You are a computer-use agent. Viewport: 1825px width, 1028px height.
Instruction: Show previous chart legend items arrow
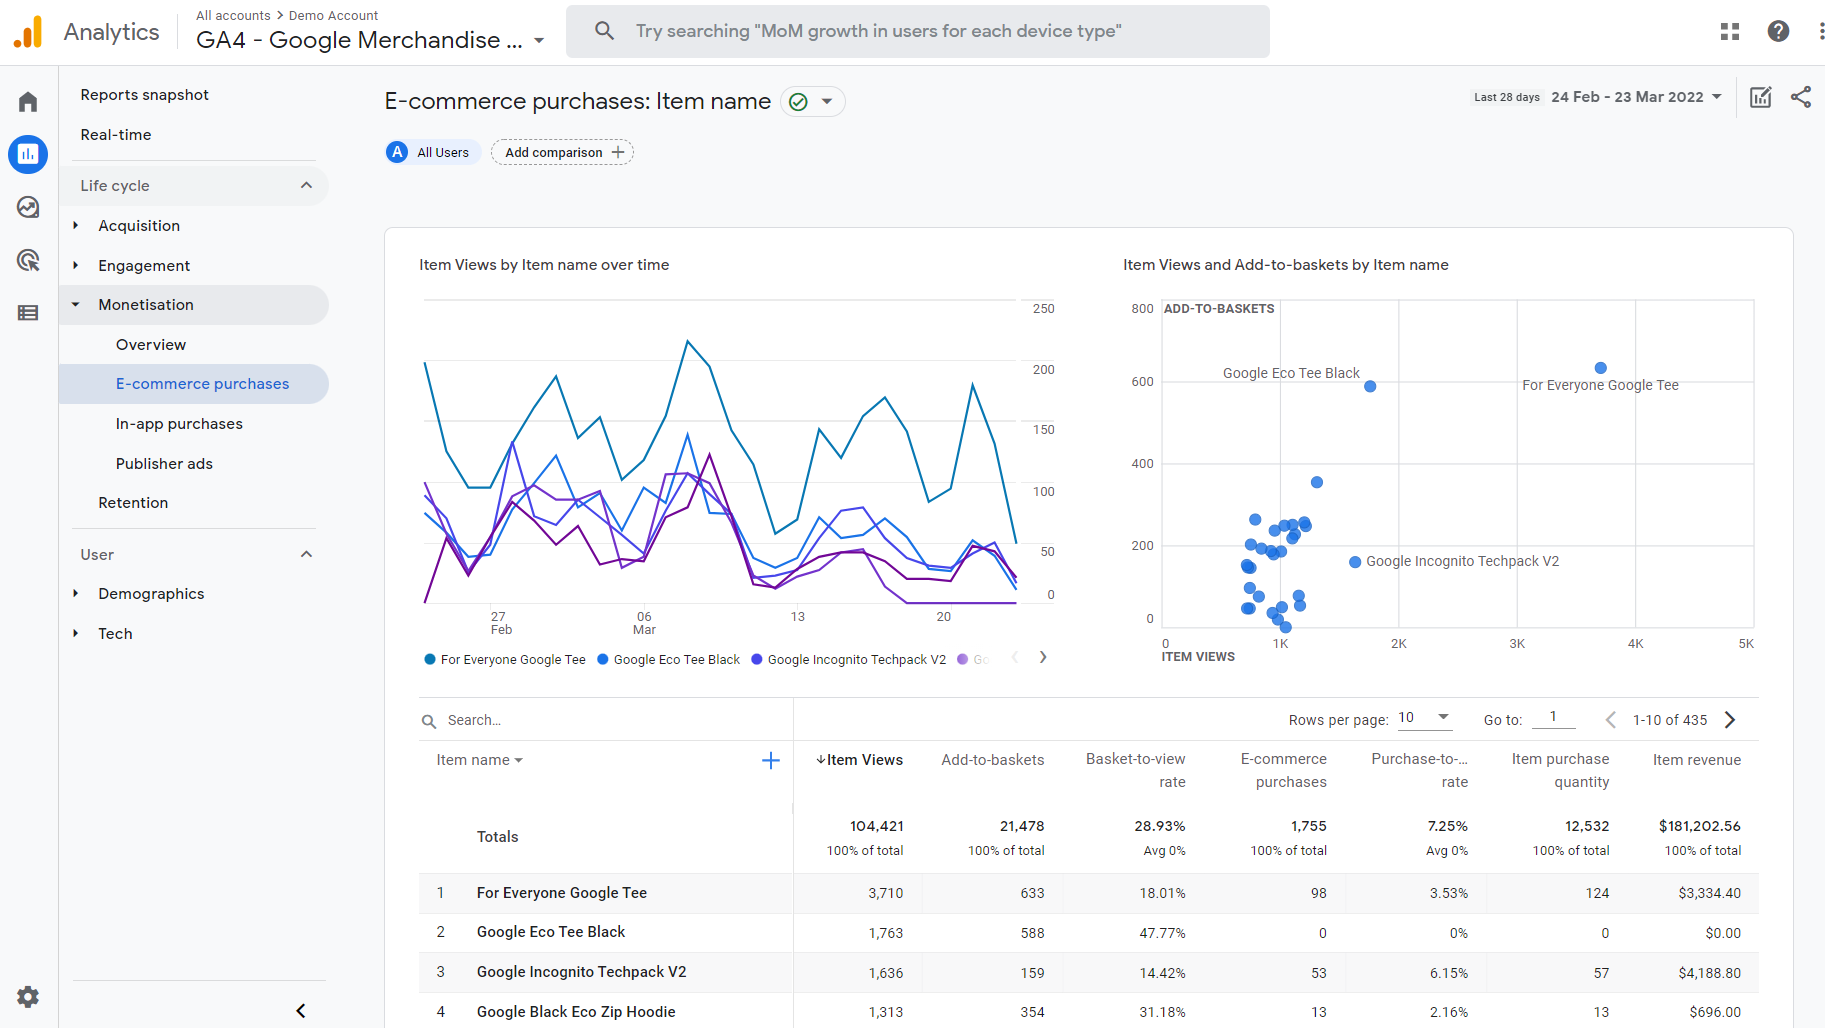1015,657
